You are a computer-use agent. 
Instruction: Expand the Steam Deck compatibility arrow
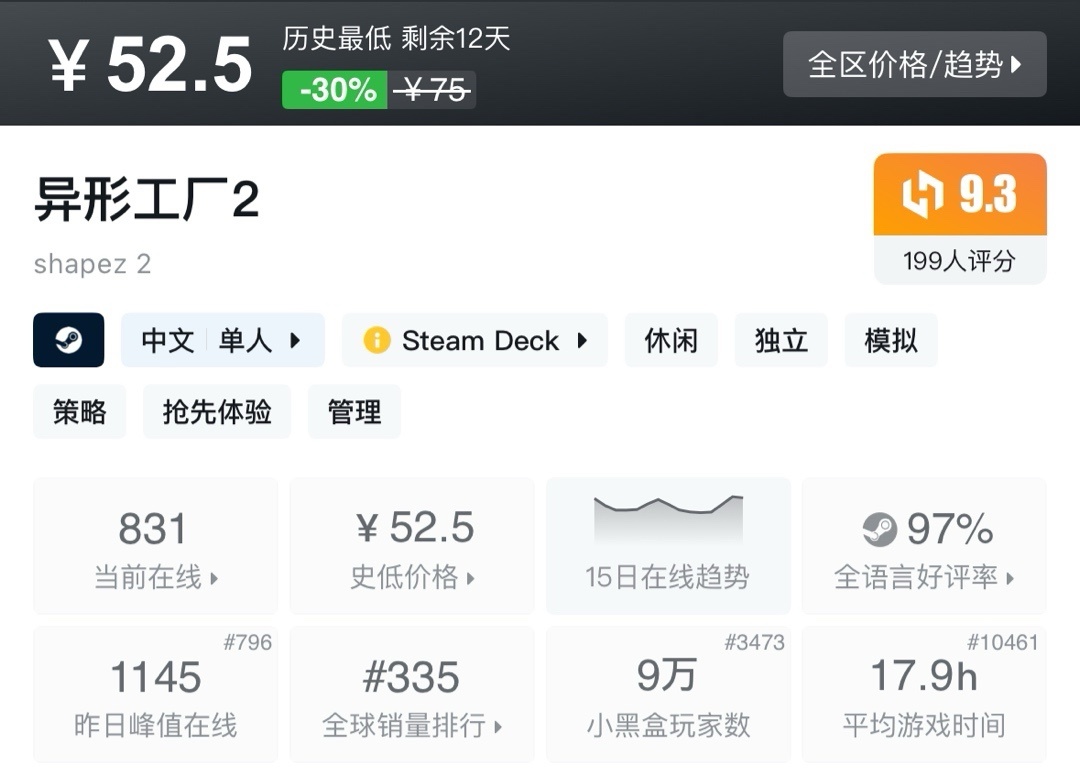click(582, 340)
